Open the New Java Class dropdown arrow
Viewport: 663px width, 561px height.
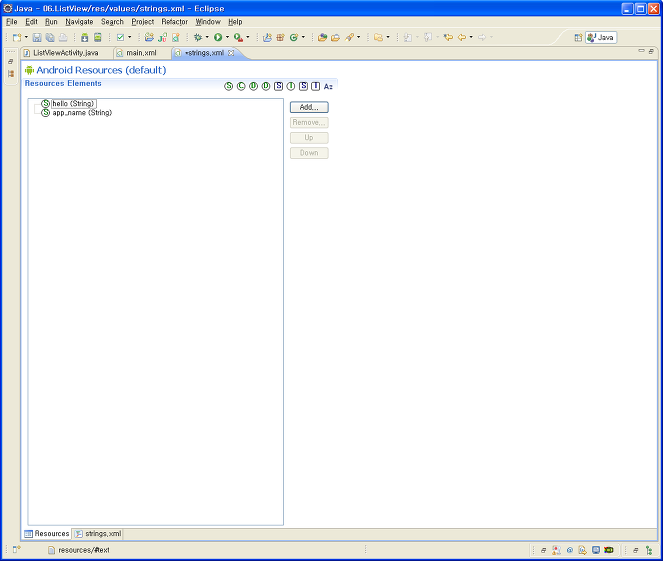point(303,37)
